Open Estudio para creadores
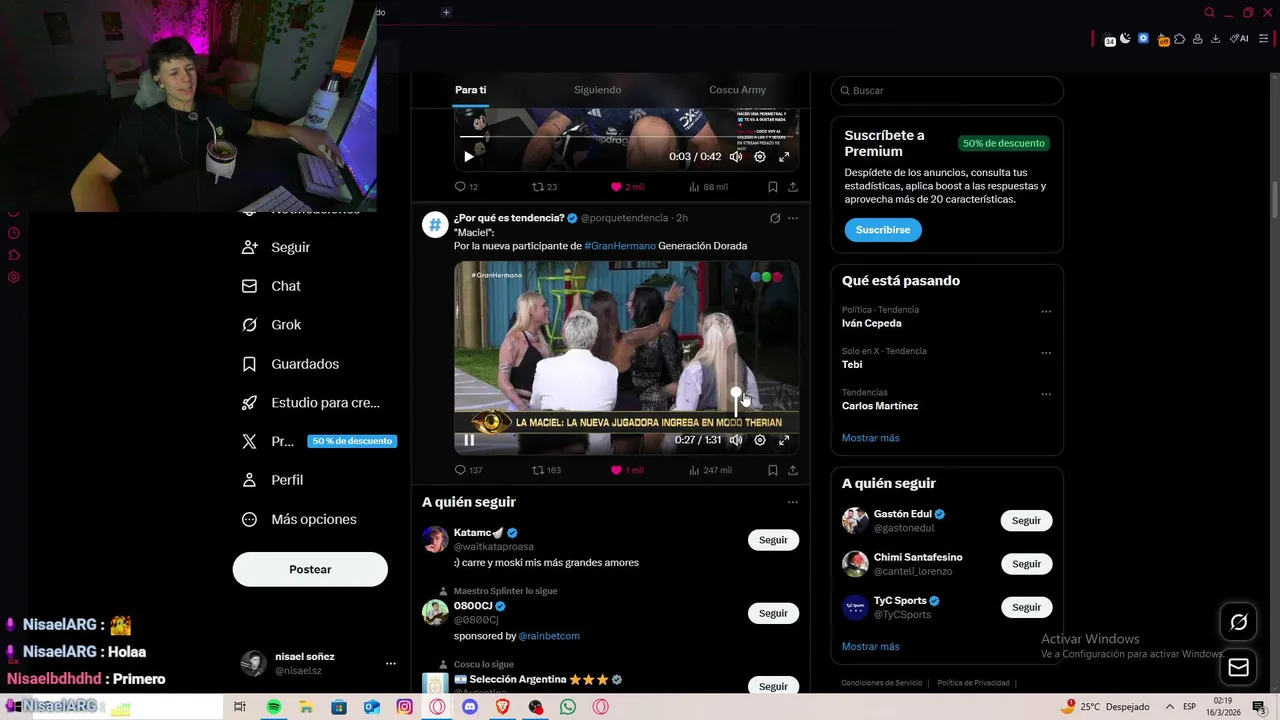Viewport: 1280px width, 720px height. click(311, 403)
